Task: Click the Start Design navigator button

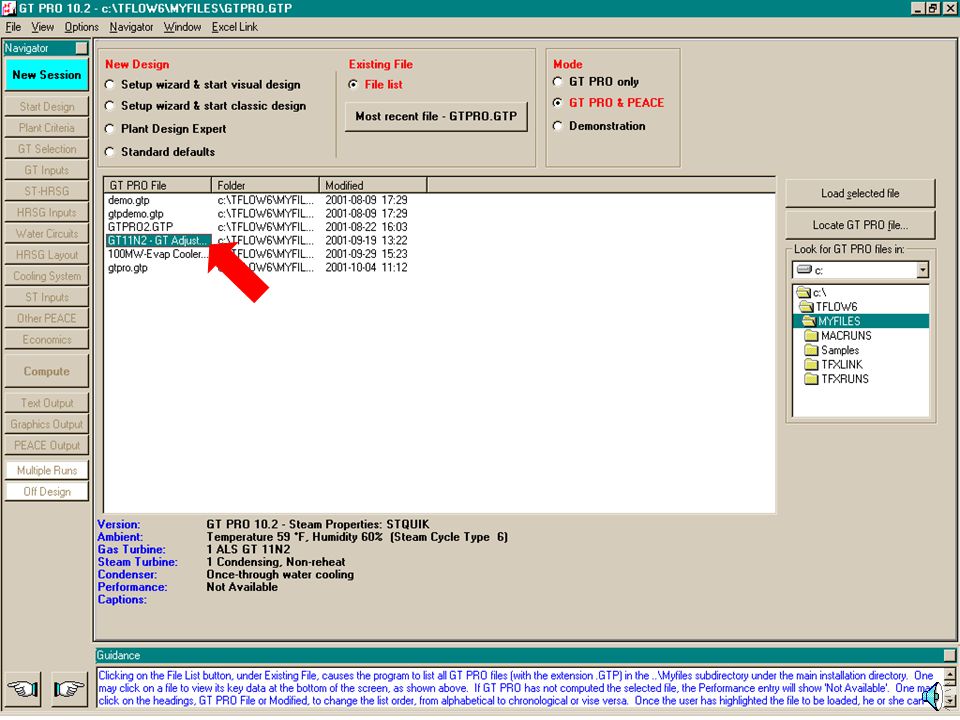Action: tap(47, 107)
